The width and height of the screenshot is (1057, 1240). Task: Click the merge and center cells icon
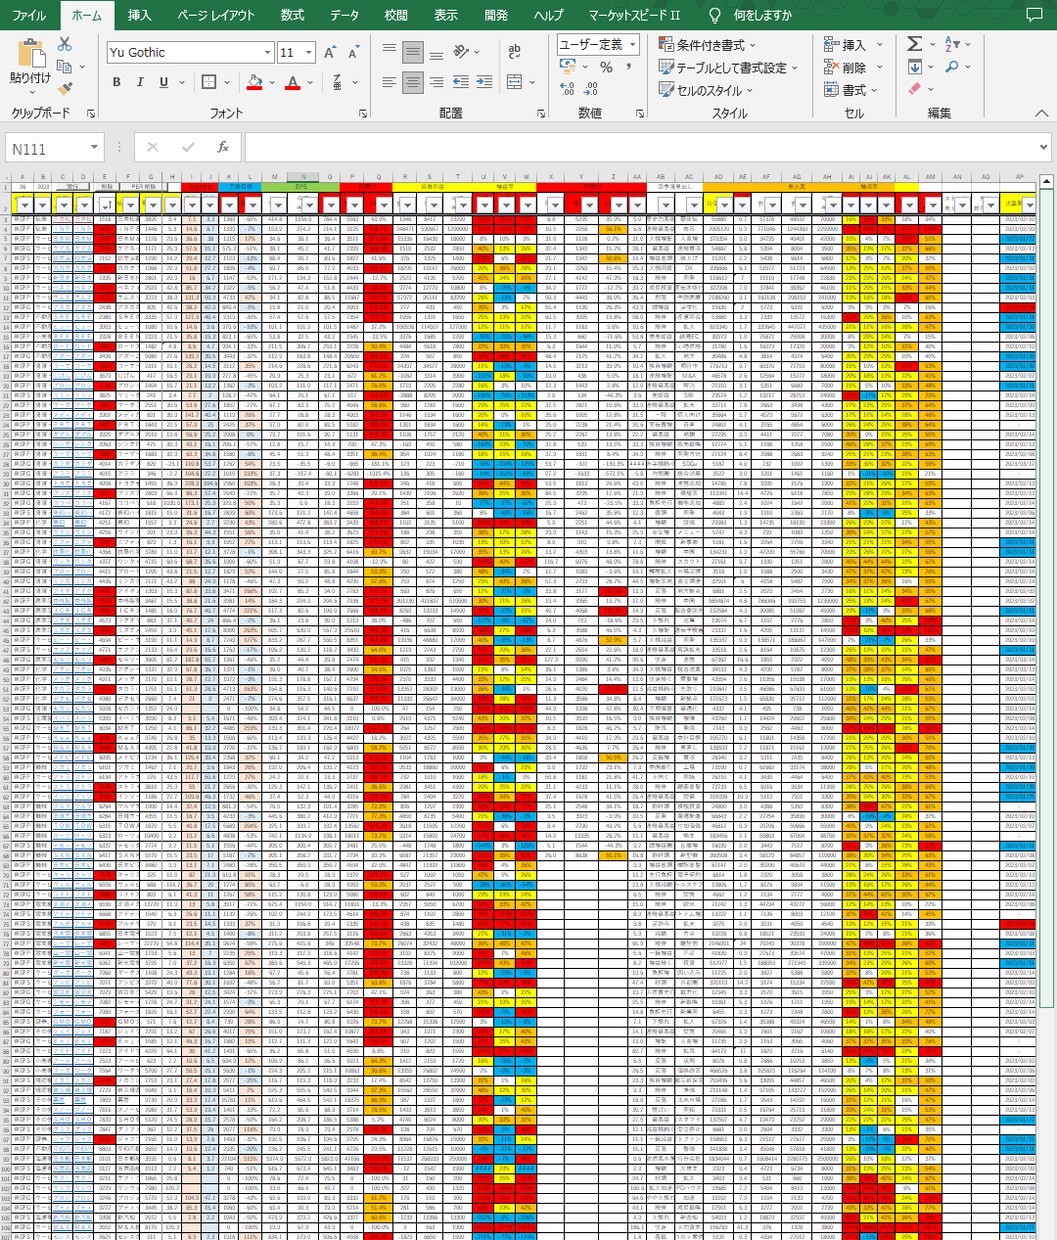[514, 82]
